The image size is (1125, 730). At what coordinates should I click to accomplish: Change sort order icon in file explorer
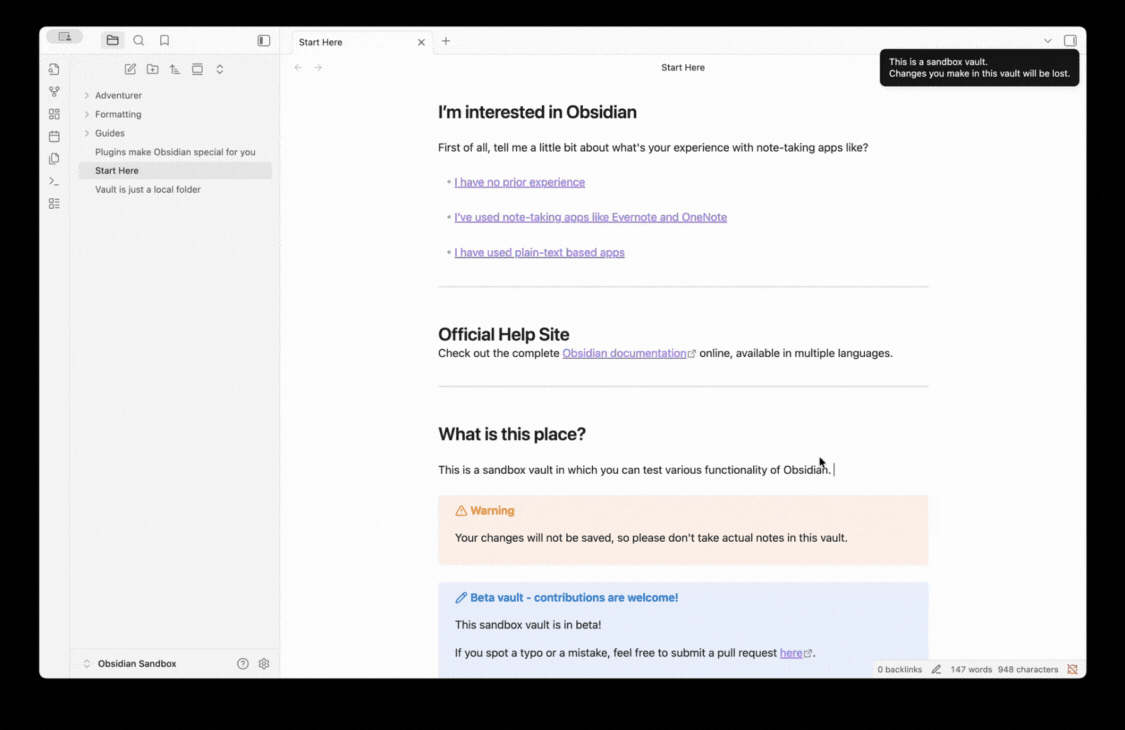click(174, 70)
